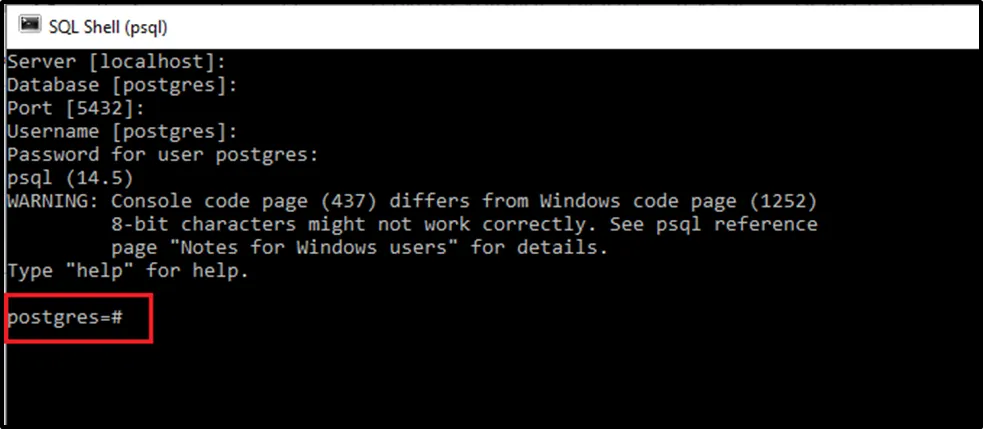The image size is (983, 429).
Task: Click the 'Type "help" for help.' line
Action: [128, 270]
